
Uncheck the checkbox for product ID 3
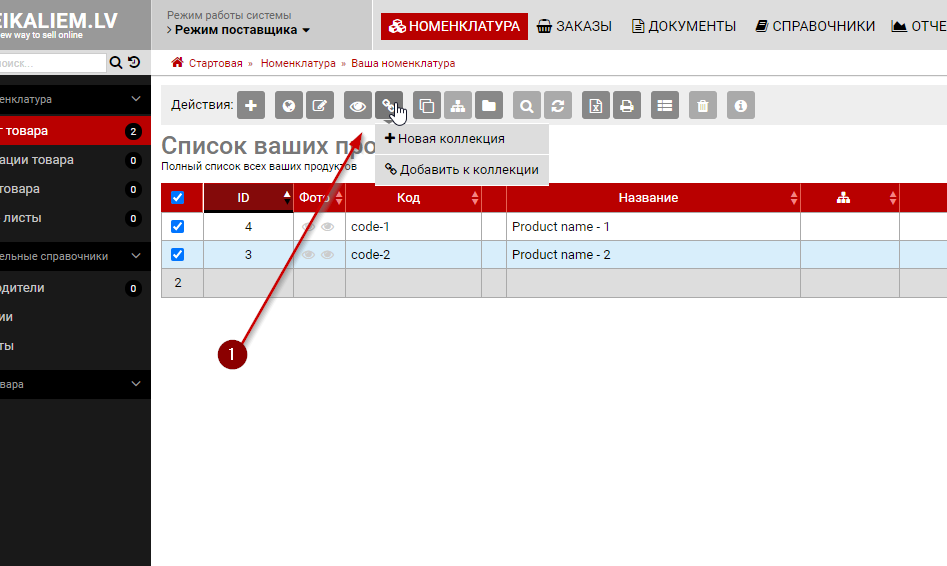click(178, 255)
